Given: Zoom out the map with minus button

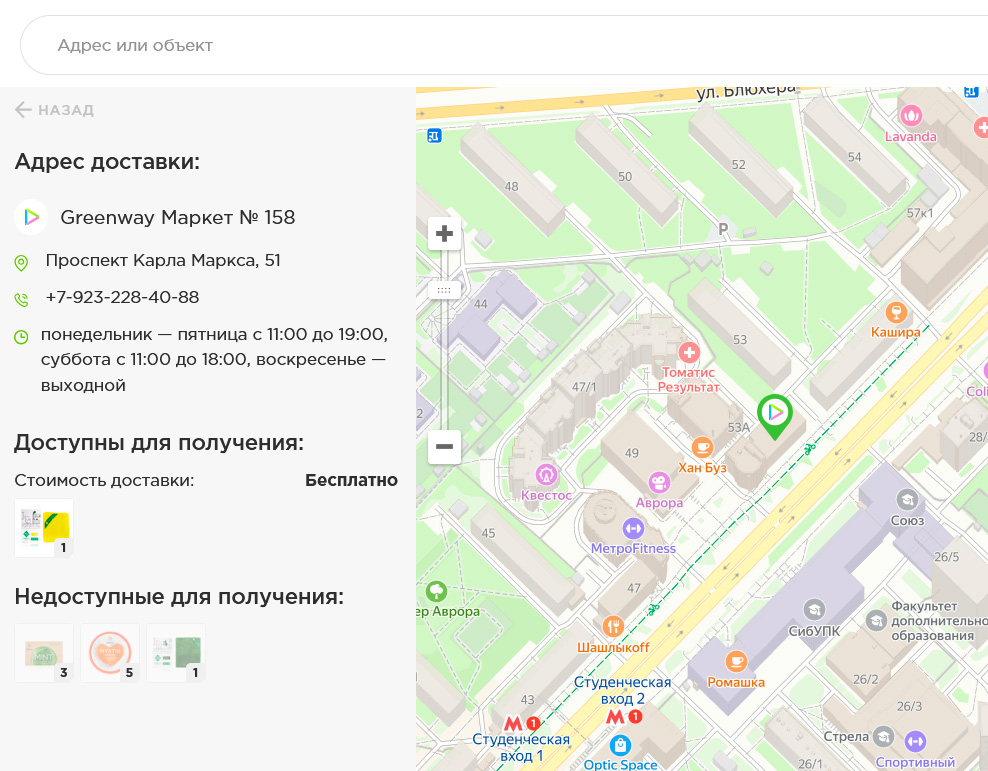Looking at the screenshot, I should [444, 447].
